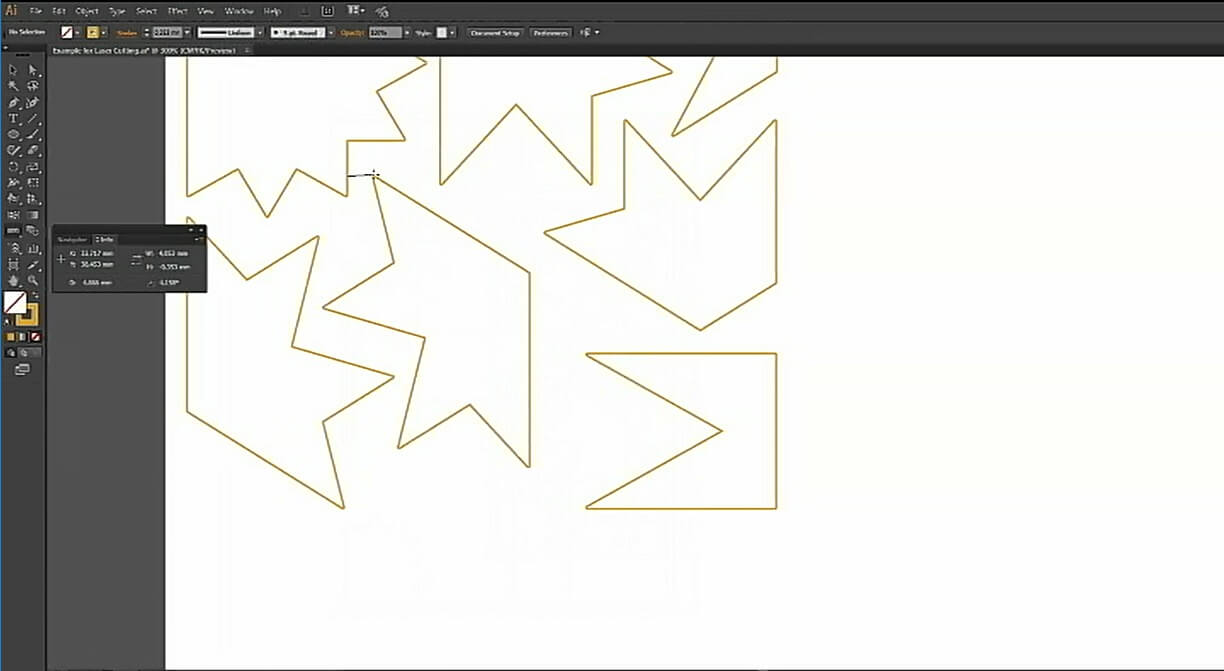Viewport: 1224px width, 671px height.
Task: Change the screen mode
Action: (22, 369)
